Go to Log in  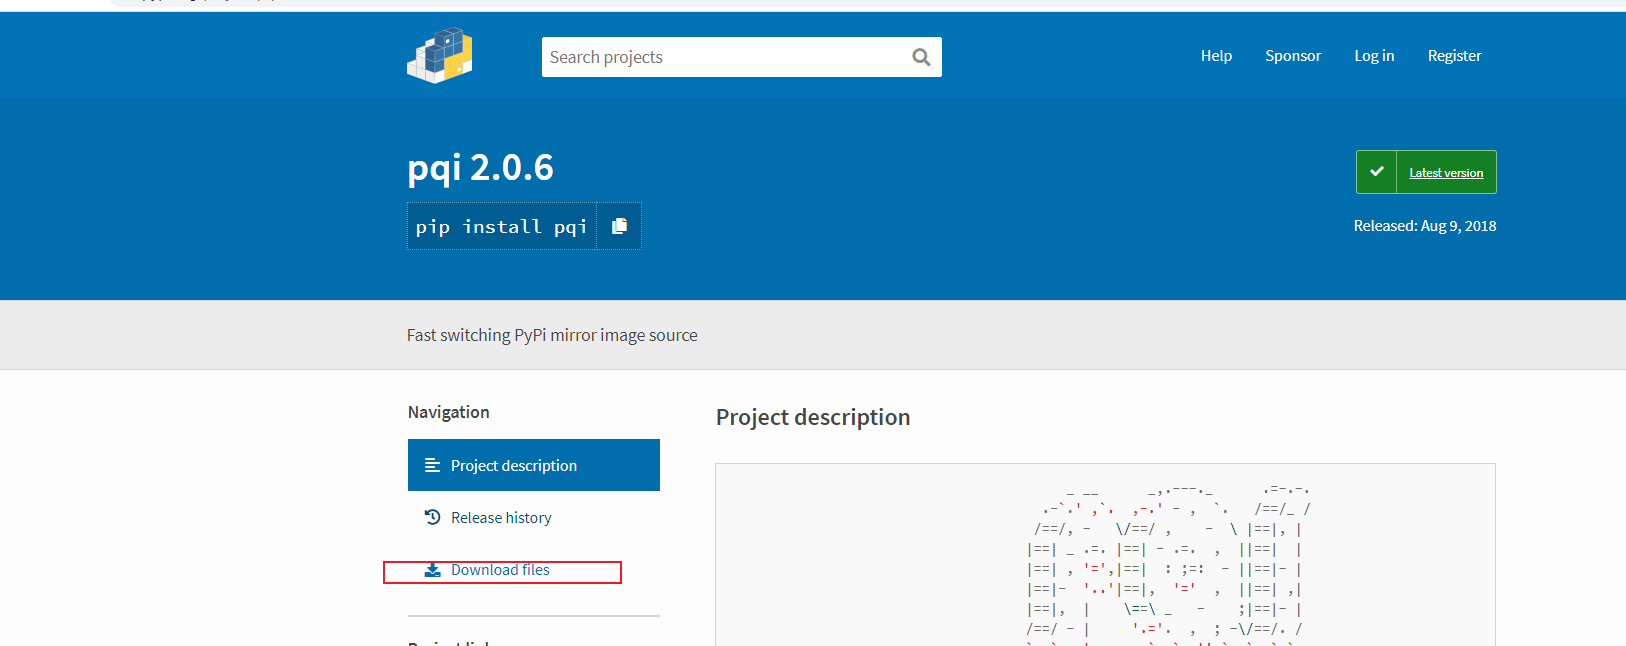[1374, 56]
